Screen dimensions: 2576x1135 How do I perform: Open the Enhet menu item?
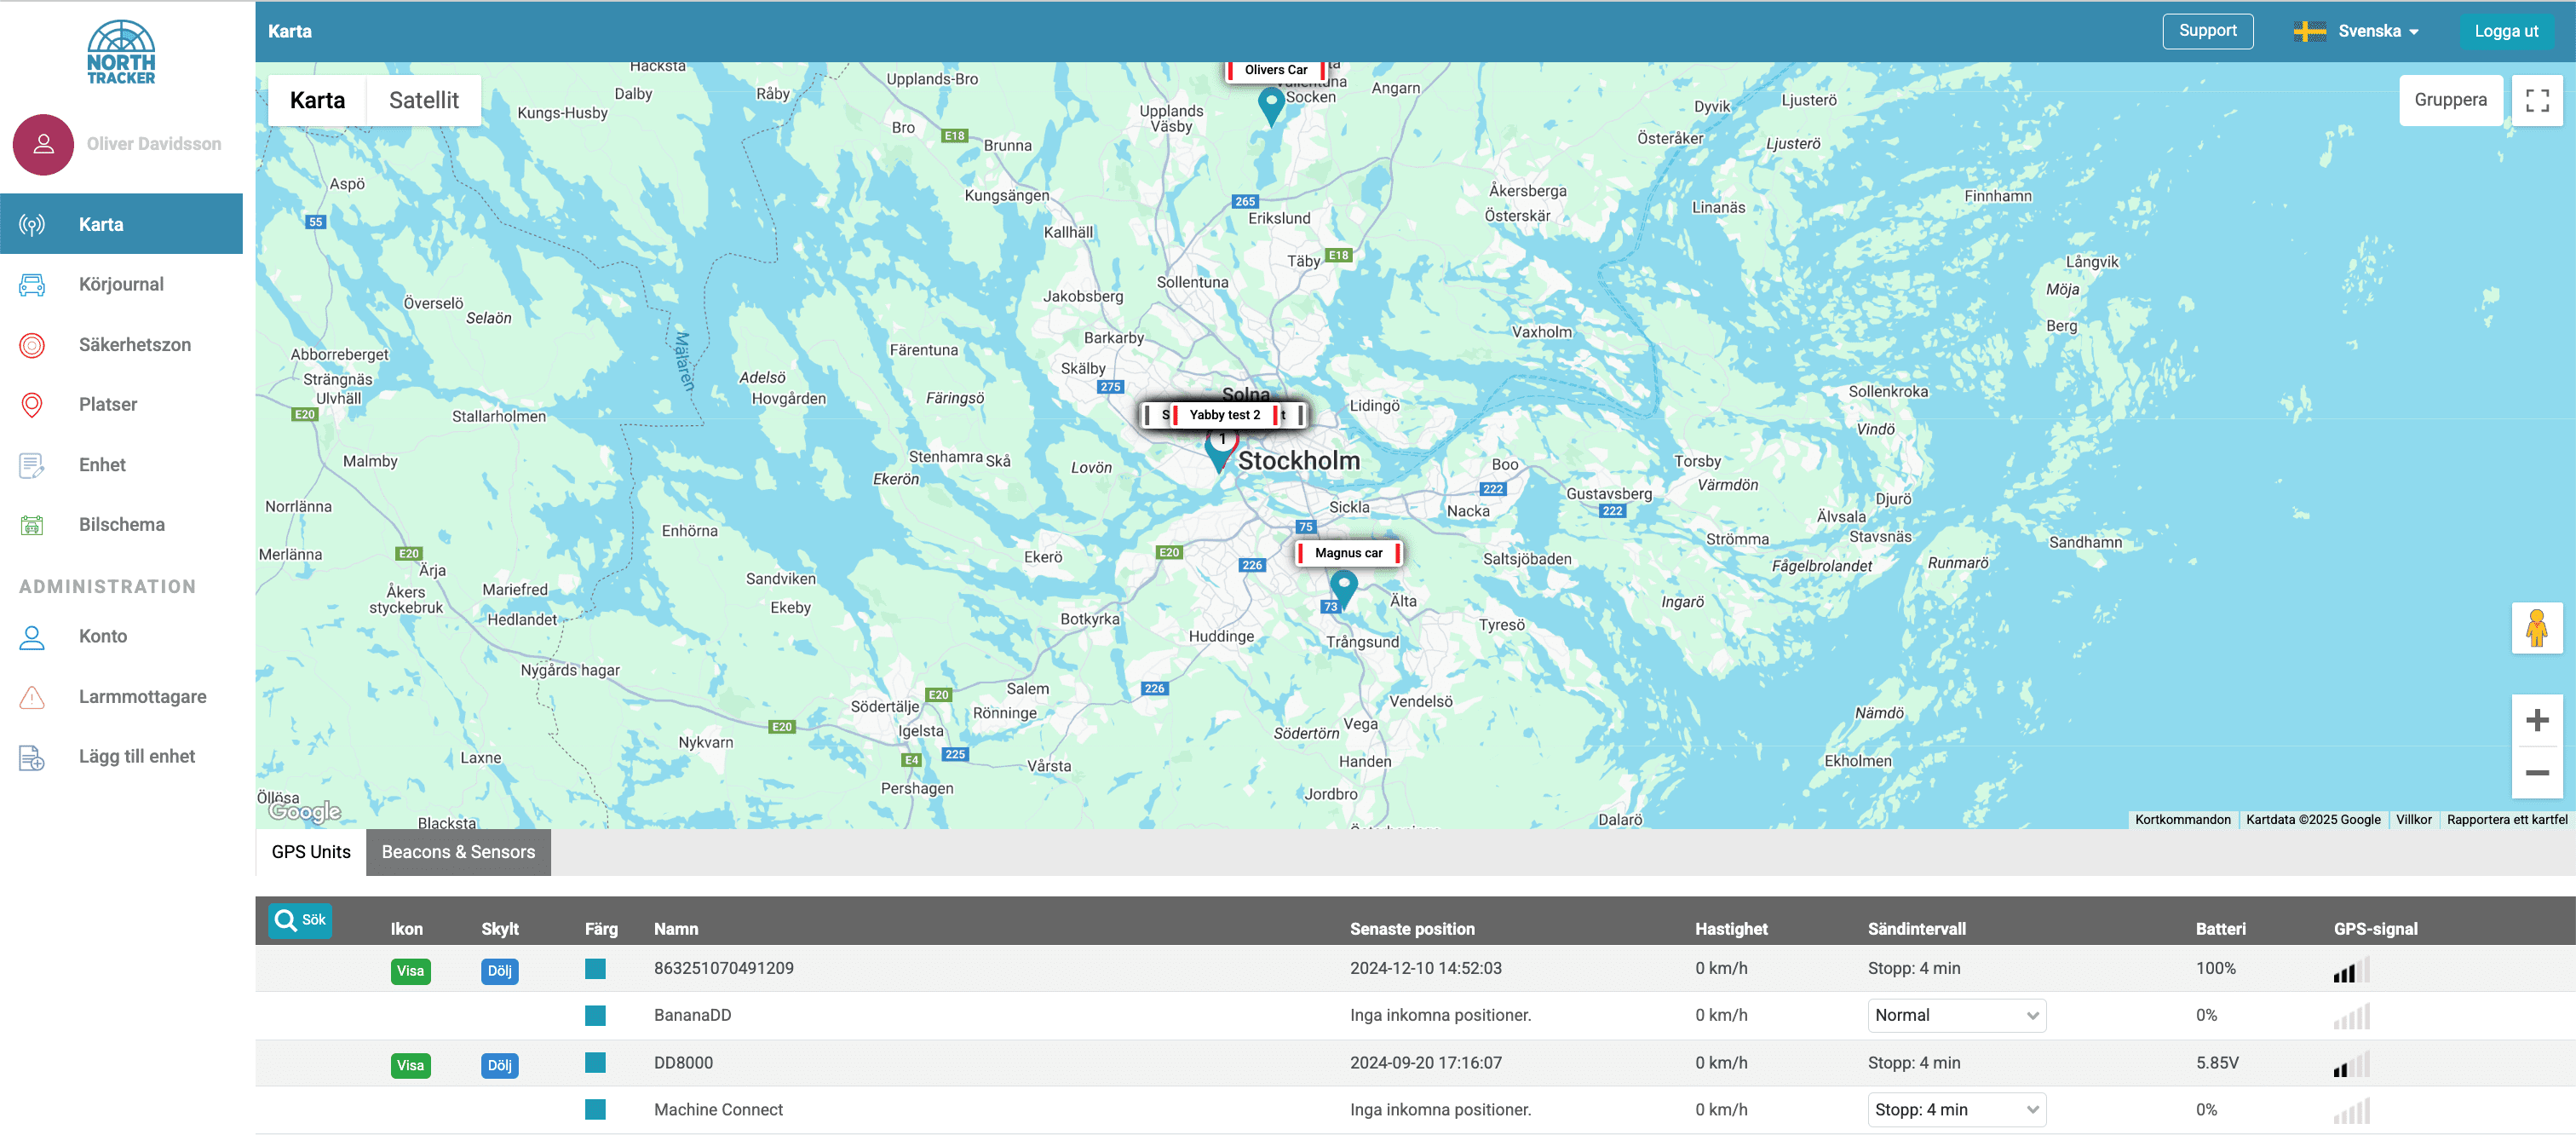(101, 465)
